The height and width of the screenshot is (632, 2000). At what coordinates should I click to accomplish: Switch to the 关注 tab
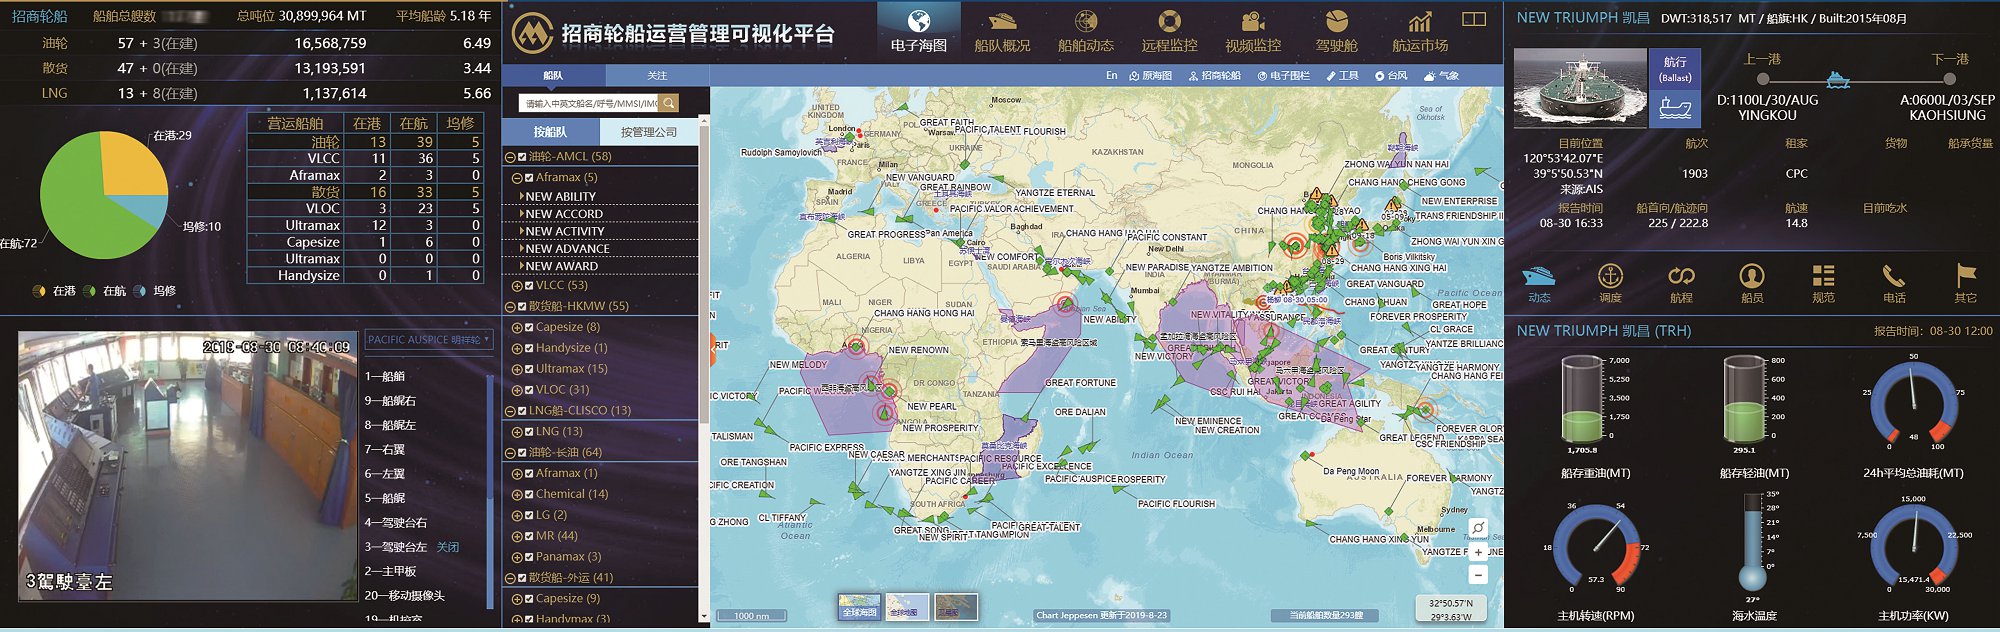click(x=657, y=76)
